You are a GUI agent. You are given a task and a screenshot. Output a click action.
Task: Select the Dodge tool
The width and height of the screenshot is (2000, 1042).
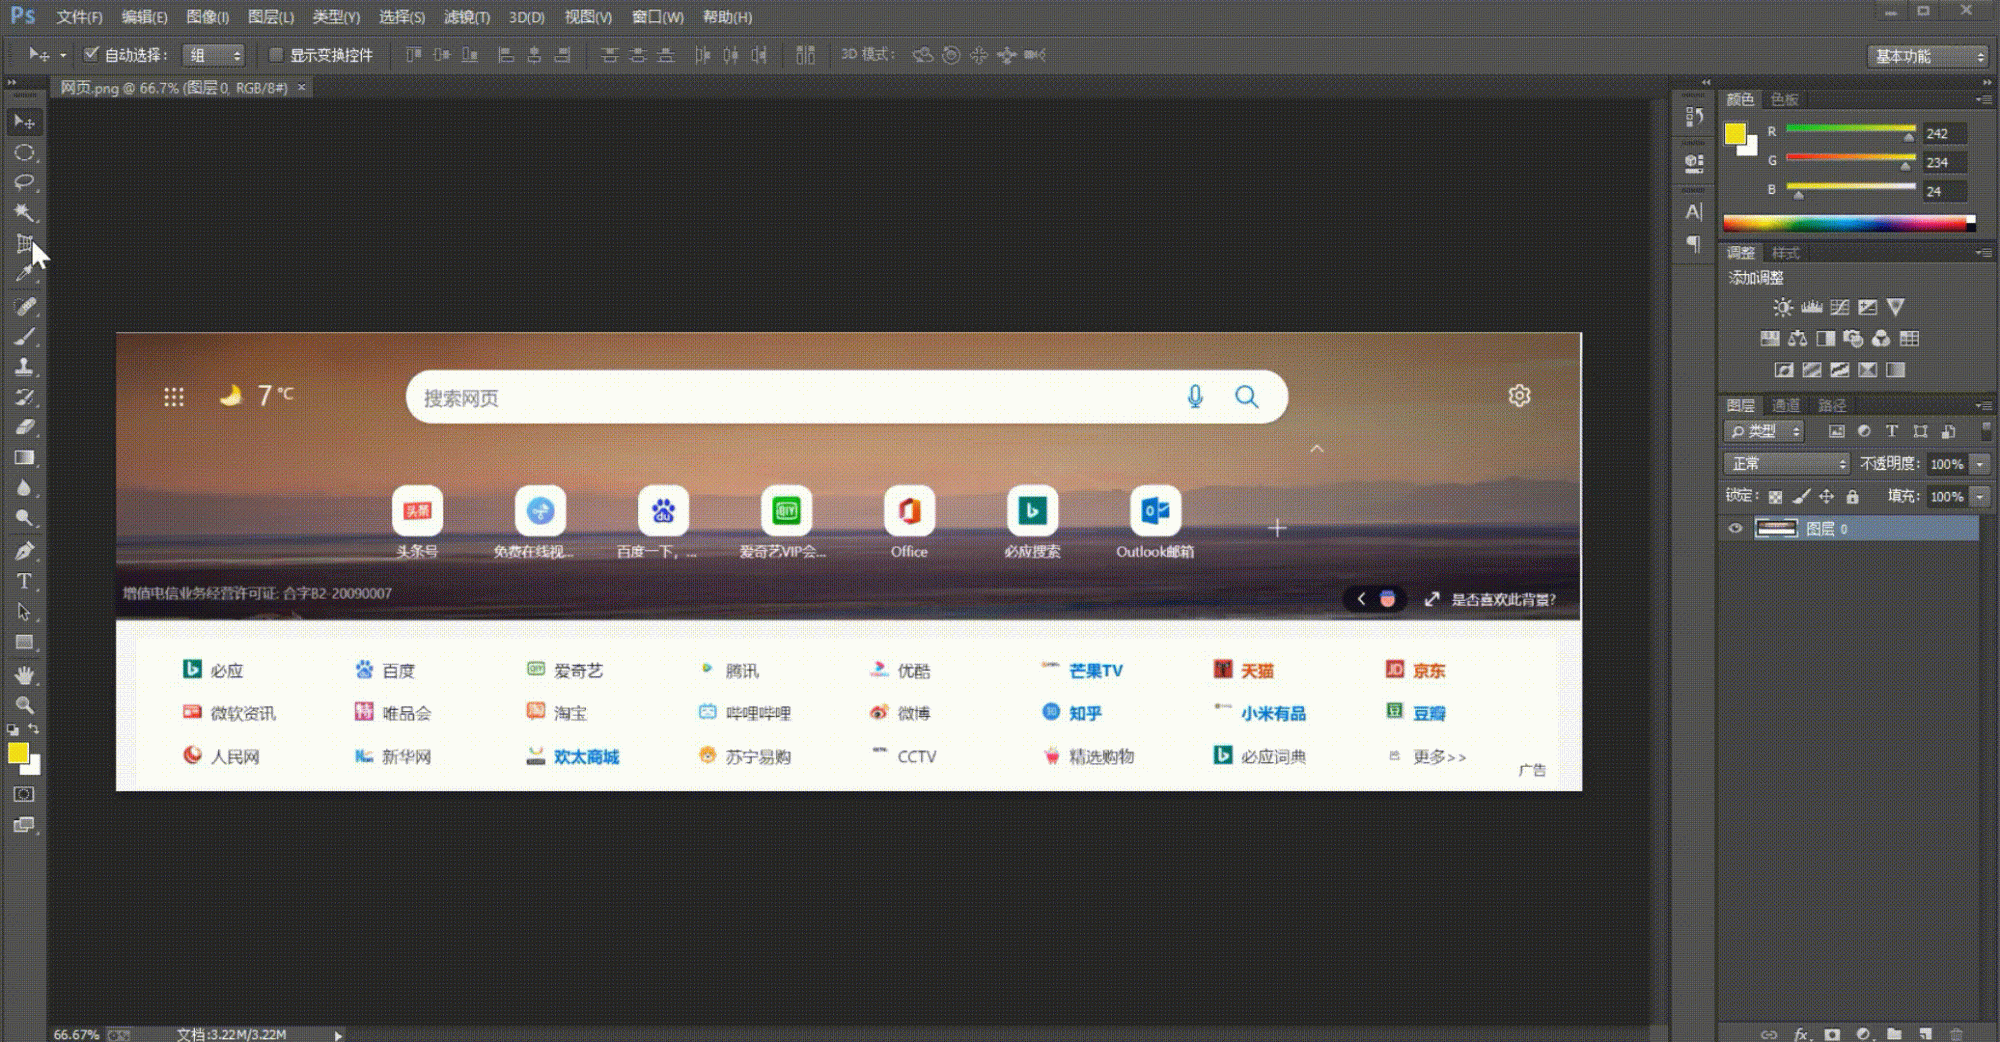click(x=24, y=518)
